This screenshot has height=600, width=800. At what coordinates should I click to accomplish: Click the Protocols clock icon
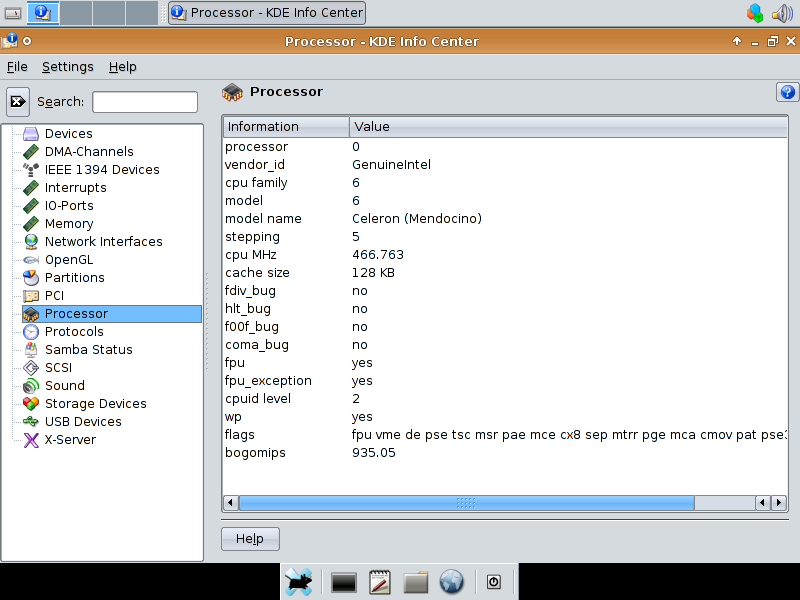tap(31, 332)
